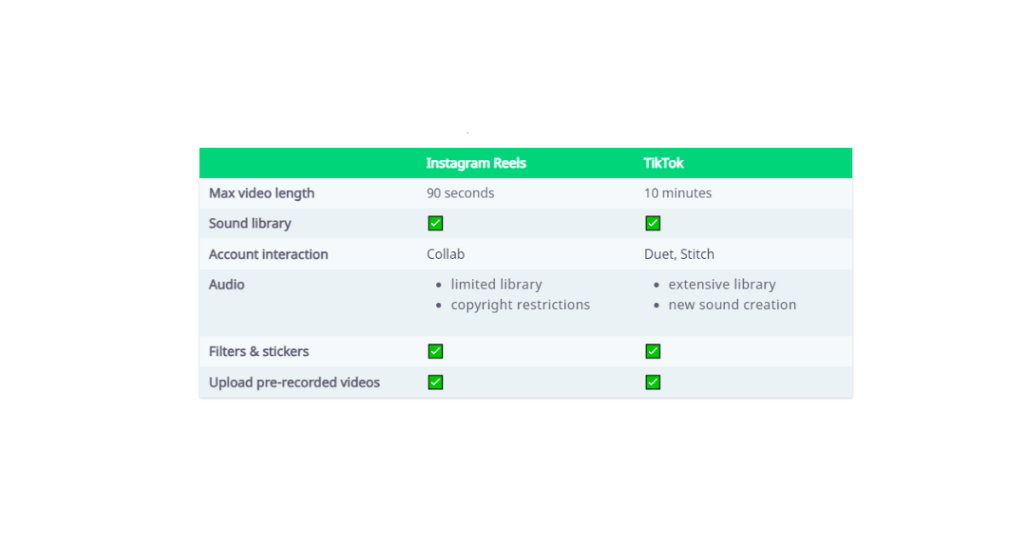
Task: Click the Audio row label
Action: click(x=227, y=284)
